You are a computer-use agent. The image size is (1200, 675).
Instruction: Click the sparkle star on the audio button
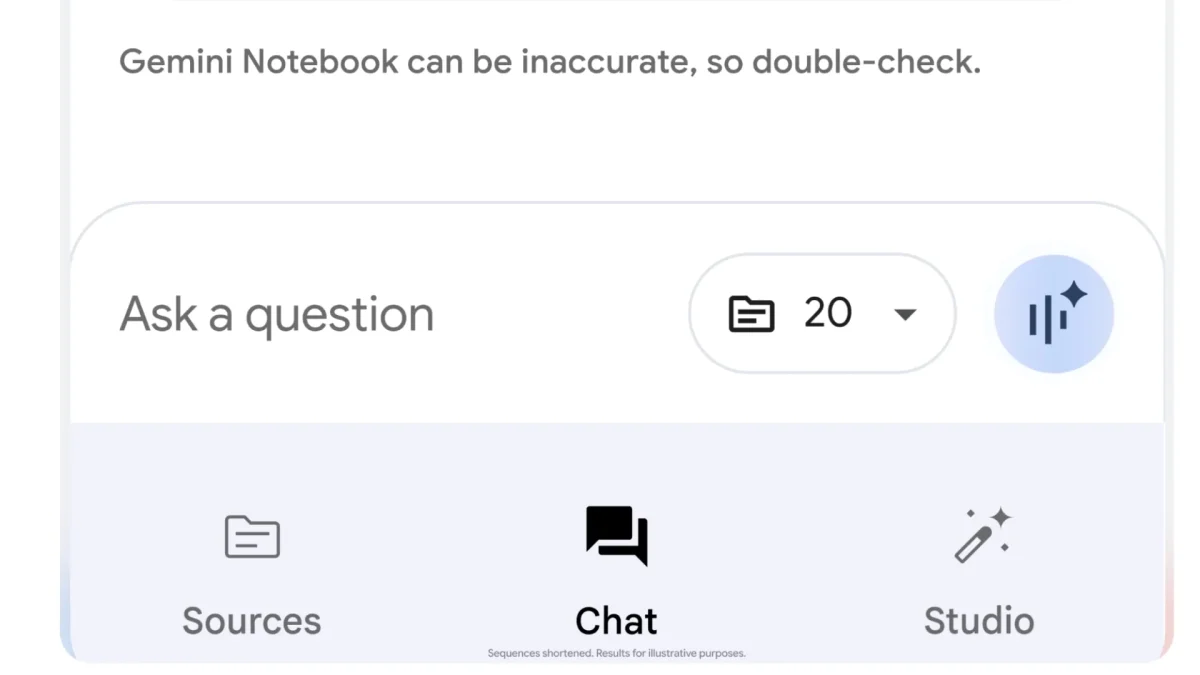[1074, 294]
